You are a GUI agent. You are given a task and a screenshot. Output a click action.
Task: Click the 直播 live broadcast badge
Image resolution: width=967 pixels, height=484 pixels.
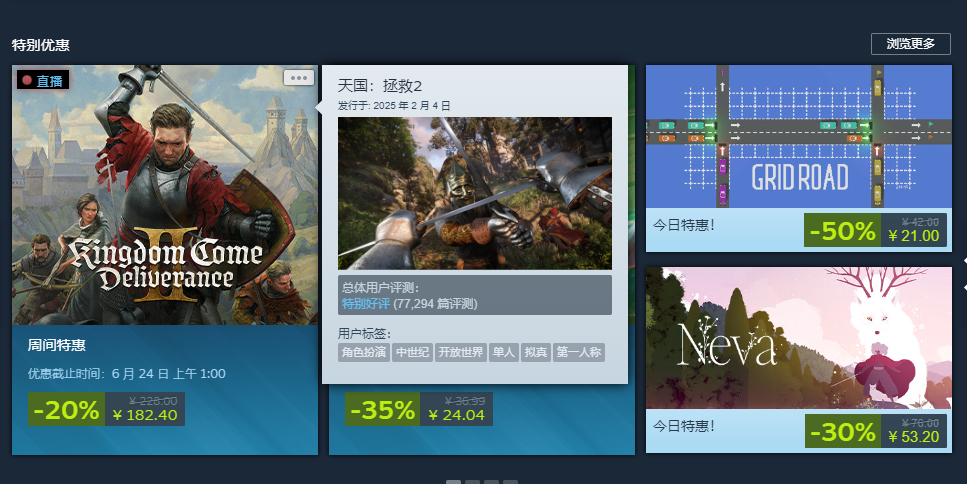pyautogui.click(x=43, y=80)
